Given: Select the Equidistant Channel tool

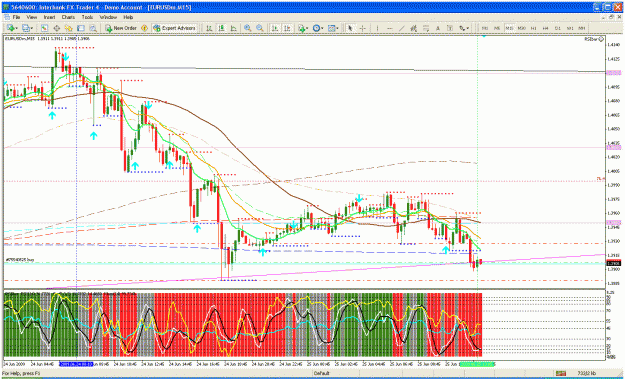Looking at the screenshot, I should [414, 28].
